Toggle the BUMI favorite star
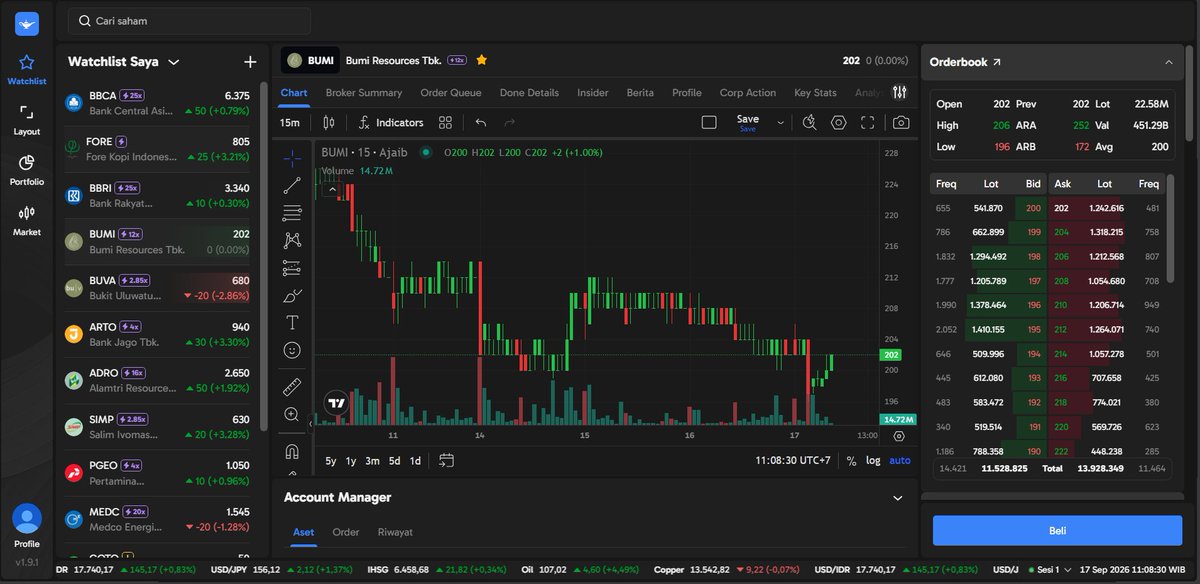The image size is (1200, 584). pos(482,60)
